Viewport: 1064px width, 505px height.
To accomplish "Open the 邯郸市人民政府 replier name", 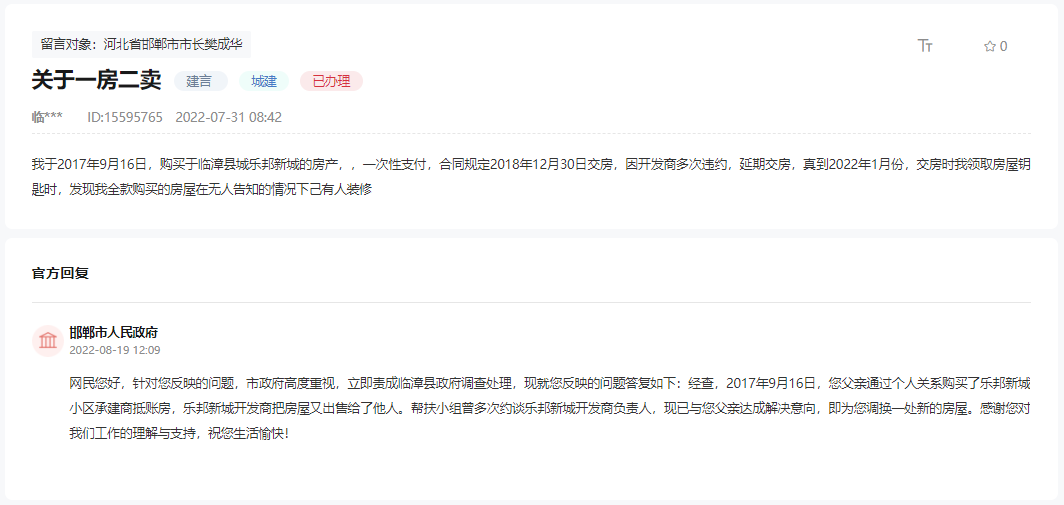I will [x=113, y=333].
